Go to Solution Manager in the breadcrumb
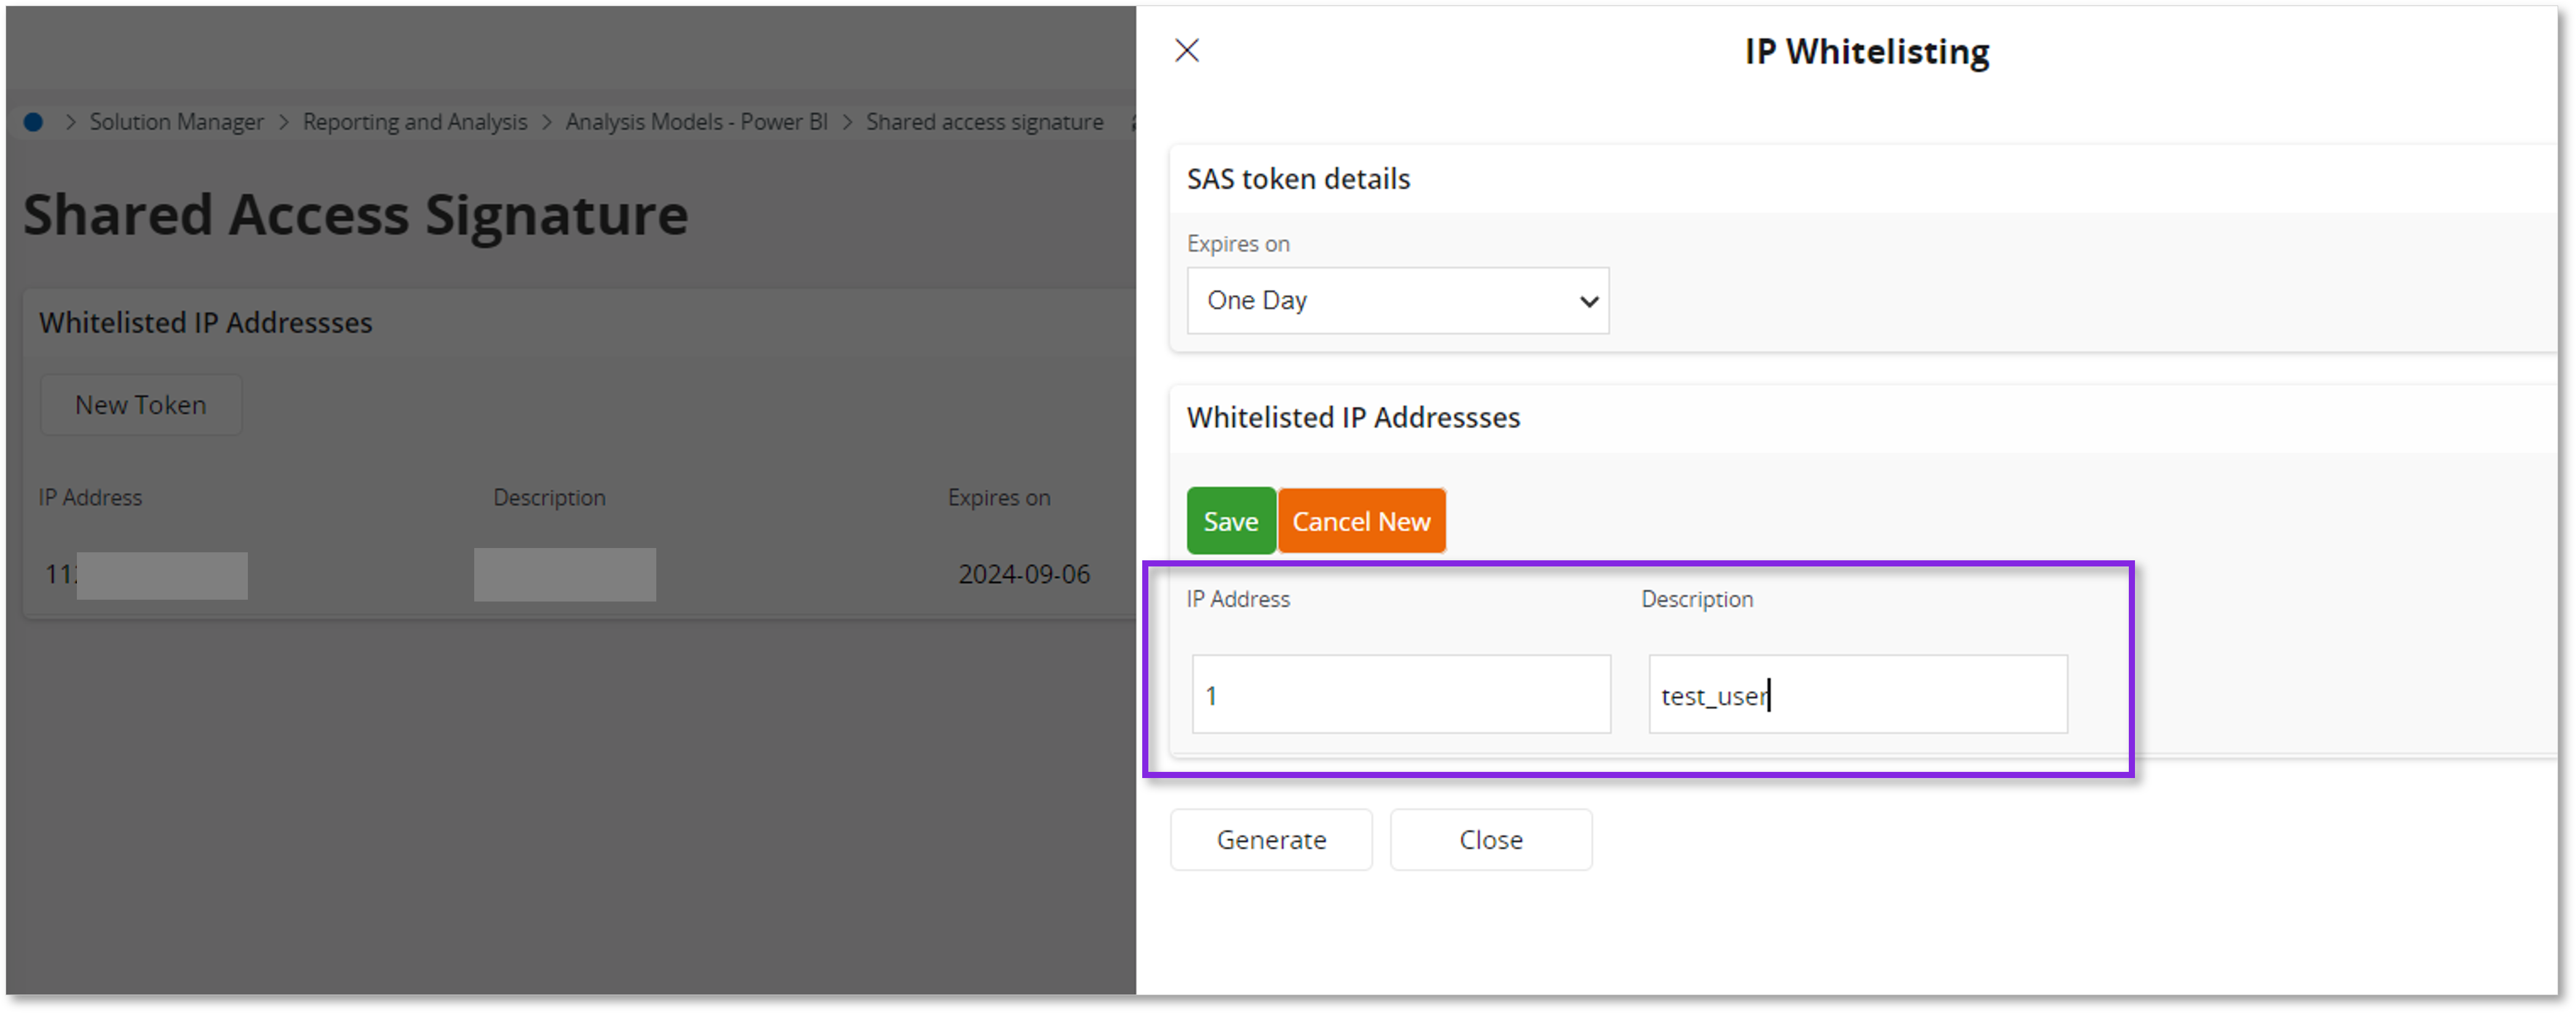The height and width of the screenshot is (1013, 2576). tap(177, 122)
